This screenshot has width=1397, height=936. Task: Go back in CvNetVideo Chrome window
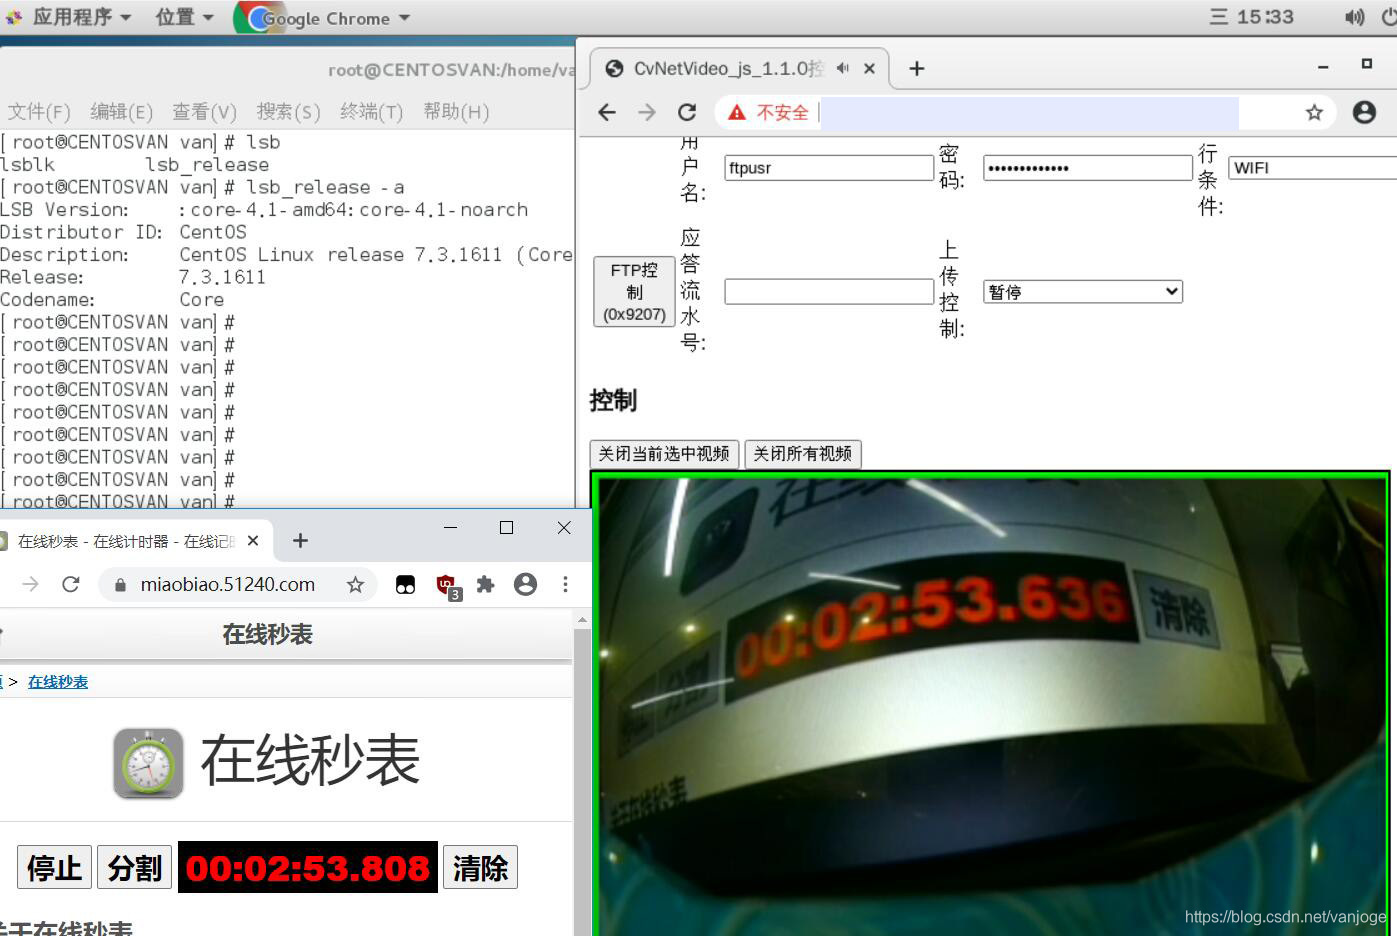(607, 112)
